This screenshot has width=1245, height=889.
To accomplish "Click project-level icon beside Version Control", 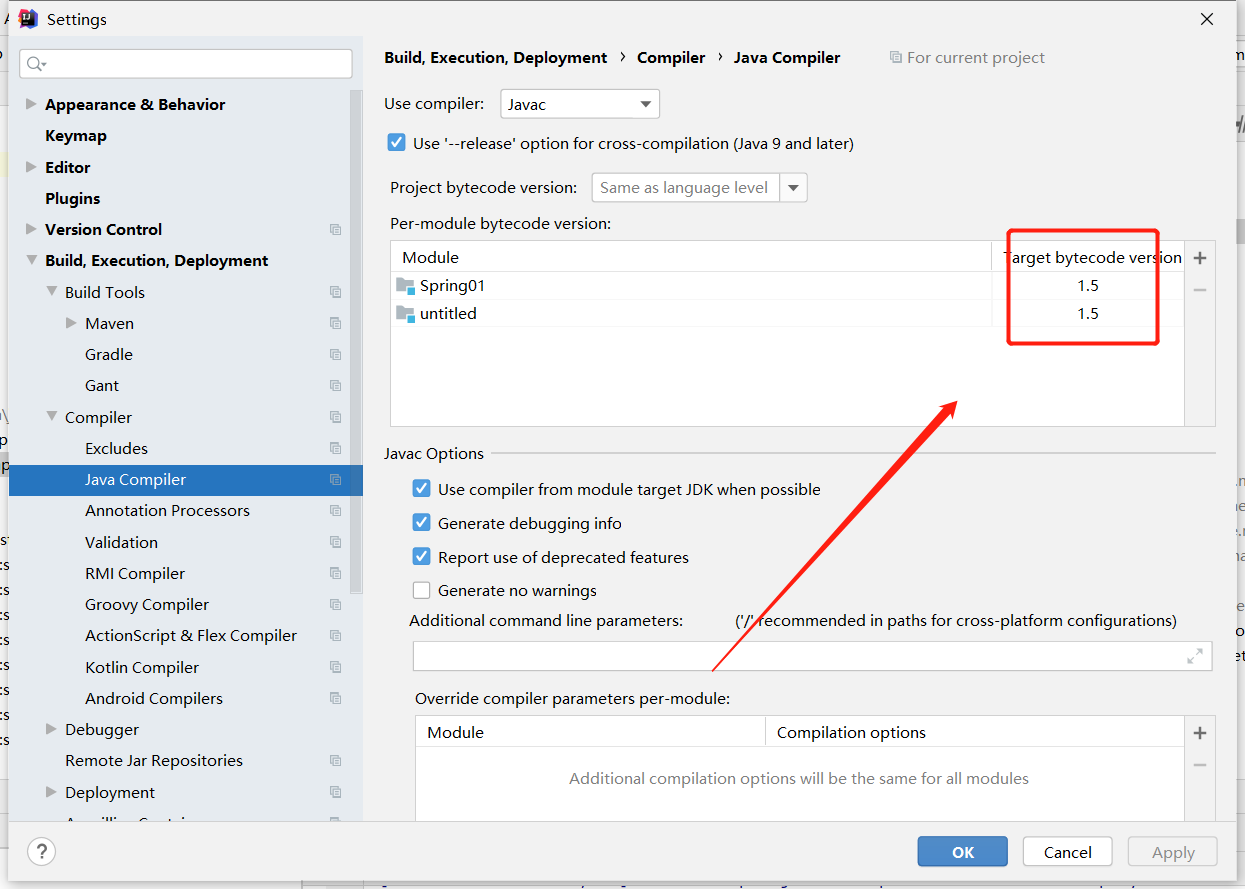I will 336,230.
